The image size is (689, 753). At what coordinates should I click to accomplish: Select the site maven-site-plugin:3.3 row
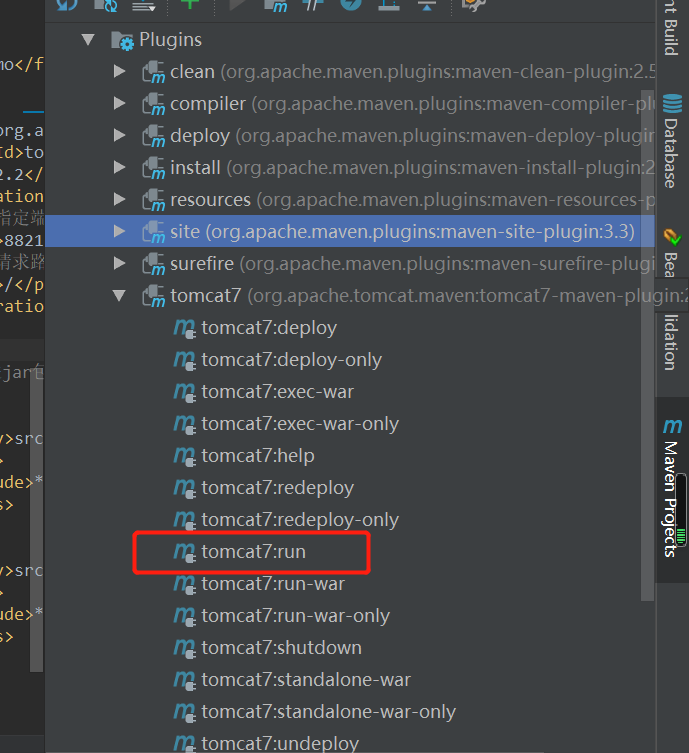[350, 231]
